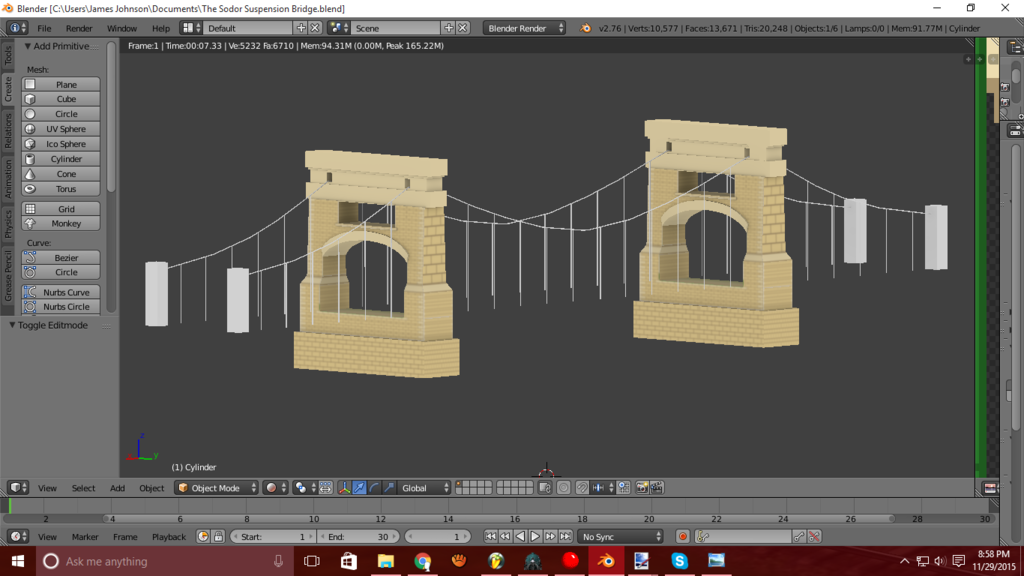Add a Nurbs Curve
This screenshot has height=576, width=1024.
pos(61,292)
